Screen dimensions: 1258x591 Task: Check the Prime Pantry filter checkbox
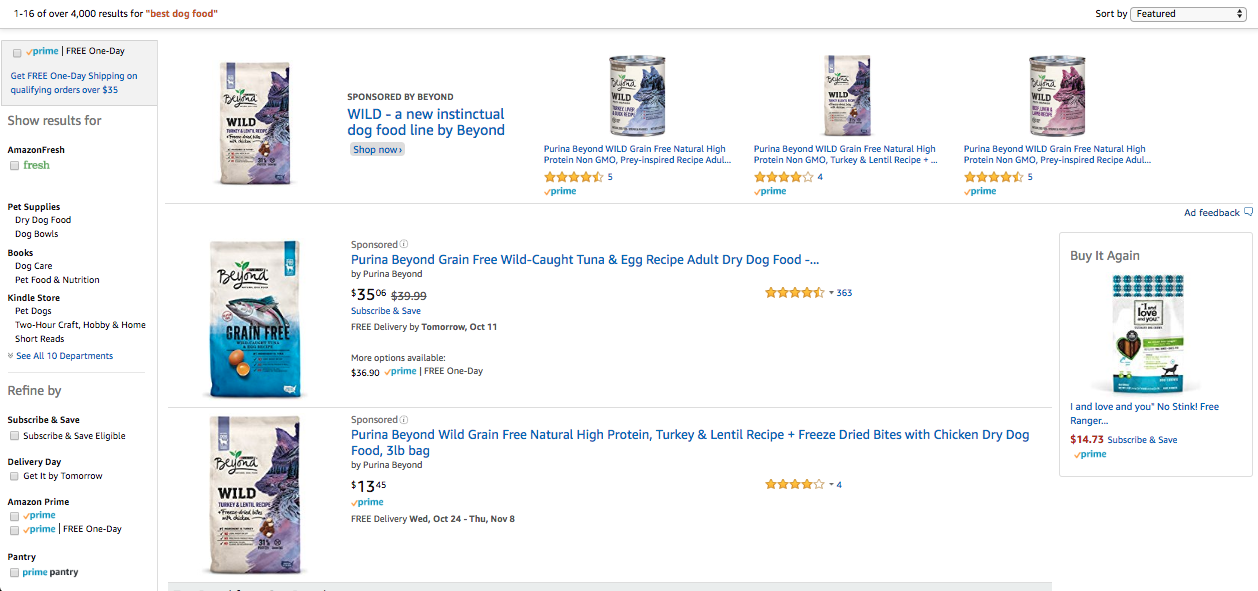tap(14, 573)
